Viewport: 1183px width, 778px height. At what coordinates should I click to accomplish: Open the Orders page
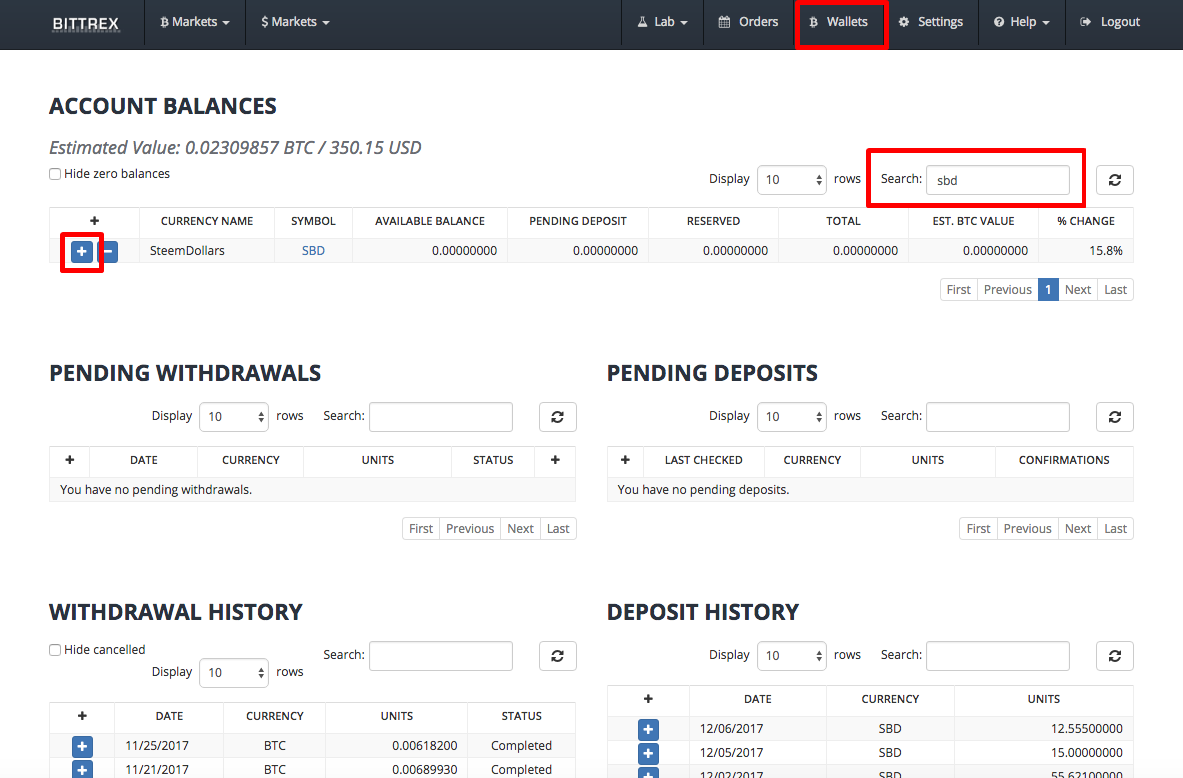[748, 22]
